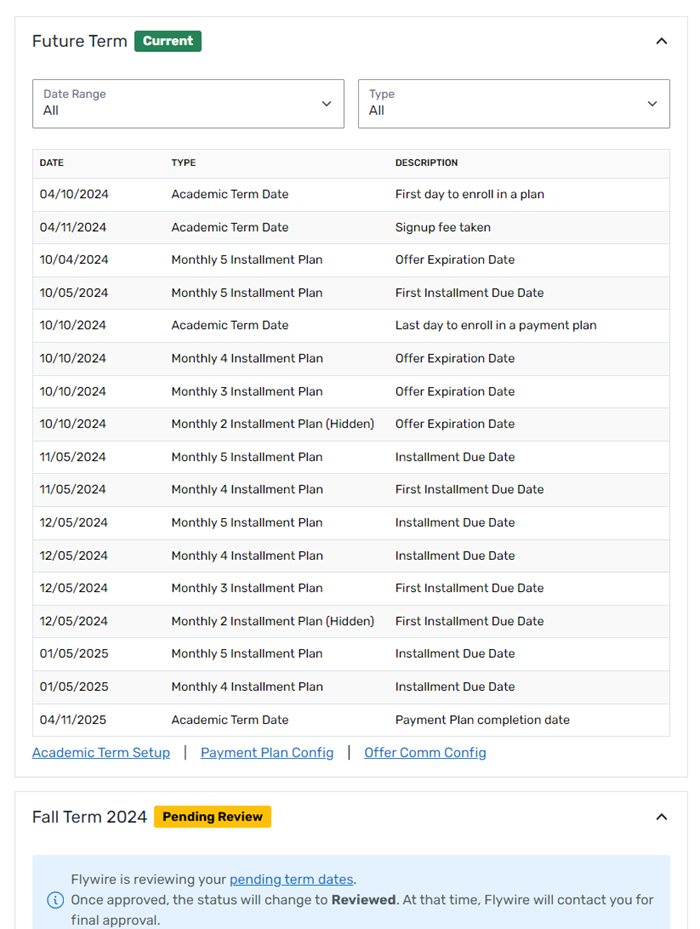Click the Fall Term 2024 heading

(x=89, y=817)
